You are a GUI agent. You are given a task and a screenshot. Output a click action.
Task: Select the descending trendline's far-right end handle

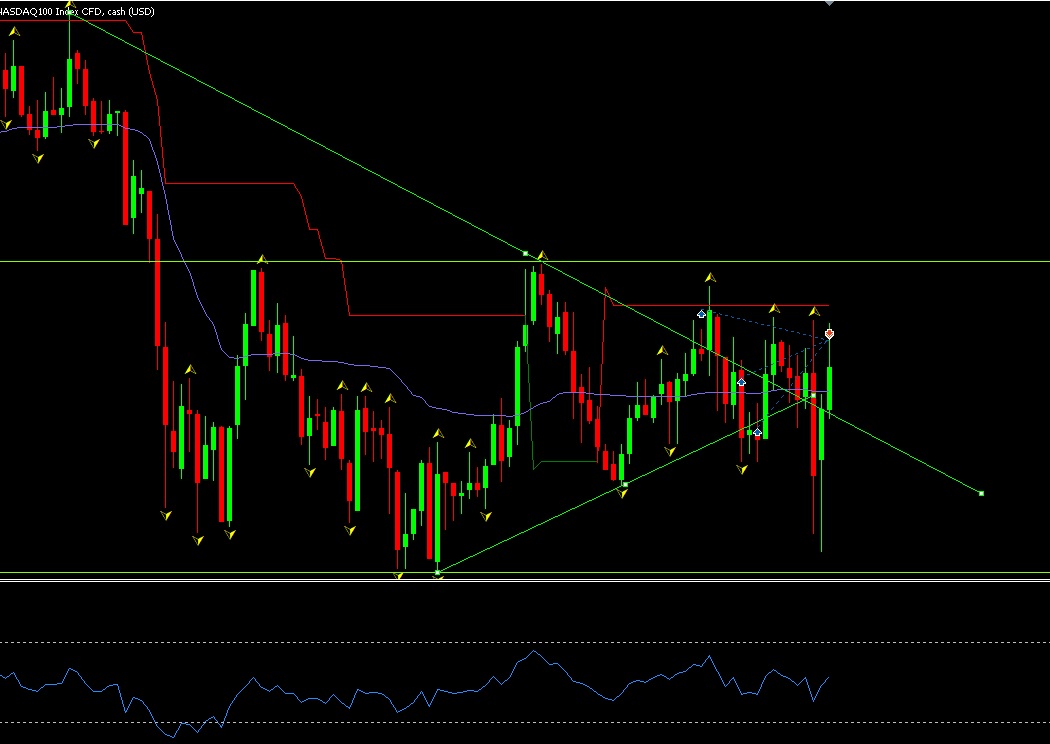tap(981, 494)
